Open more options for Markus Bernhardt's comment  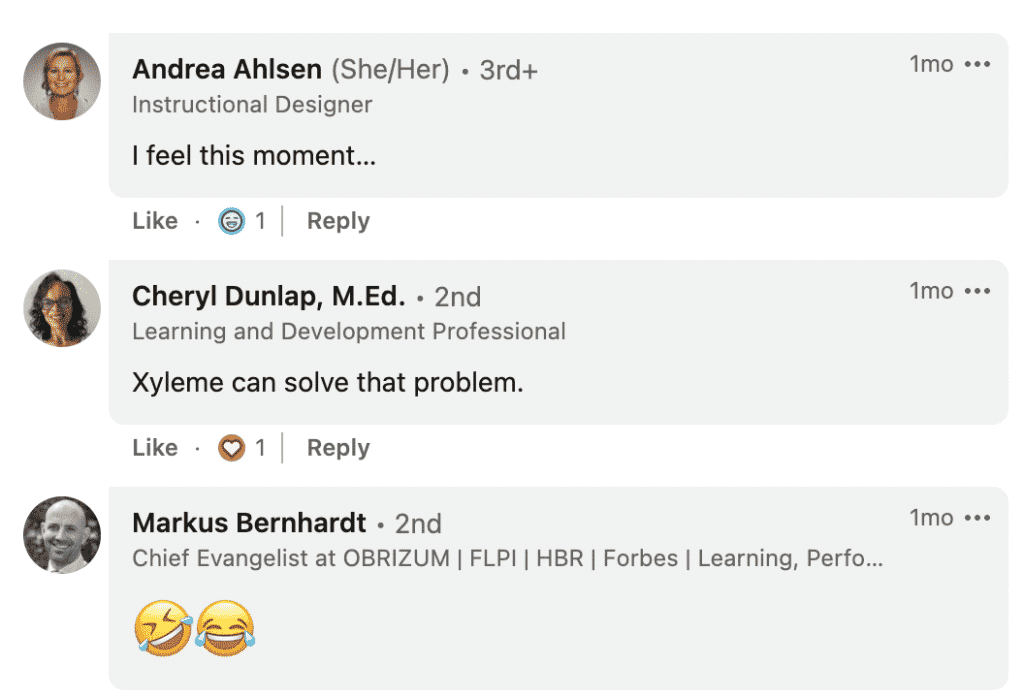[976, 518]
